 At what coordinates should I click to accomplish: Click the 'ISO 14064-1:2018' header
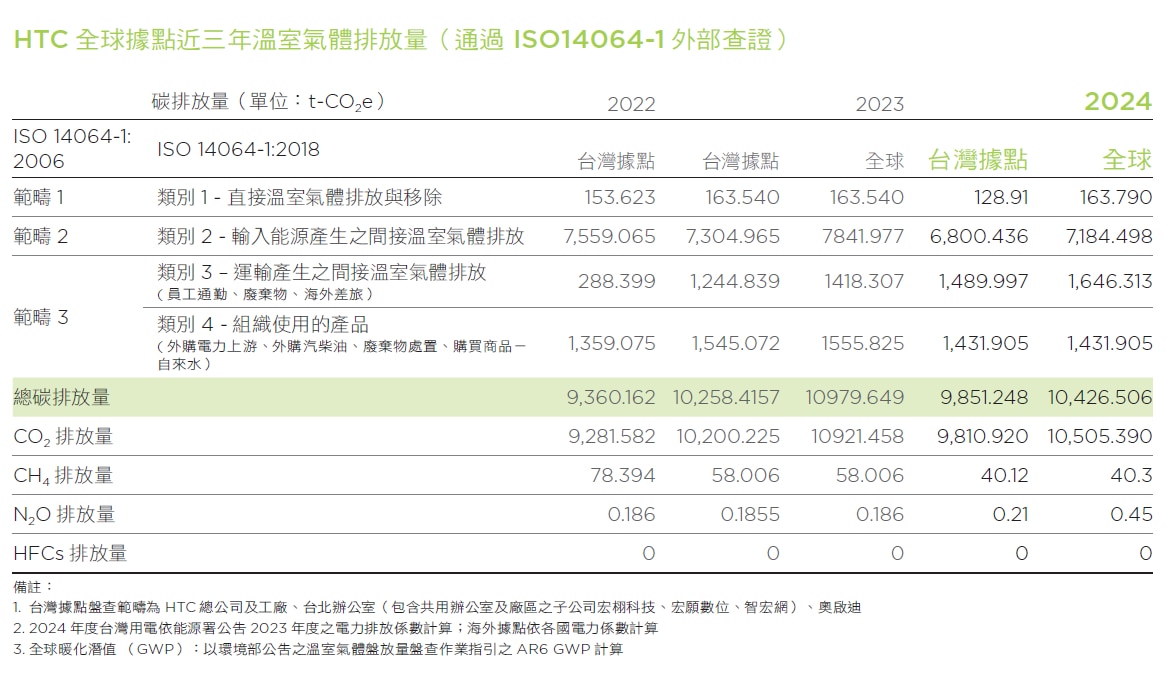pos(238,150)
